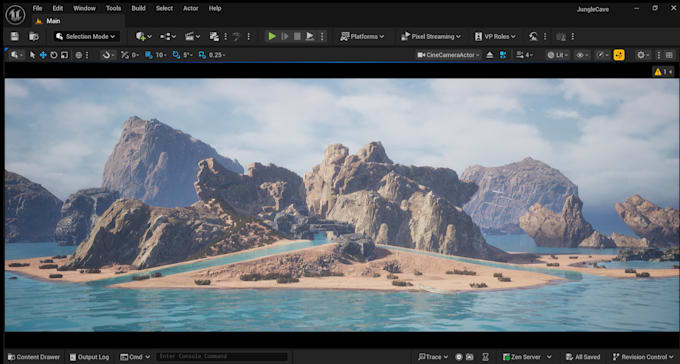Open the rotation snap 5° dropdown

tap(187, 55)
